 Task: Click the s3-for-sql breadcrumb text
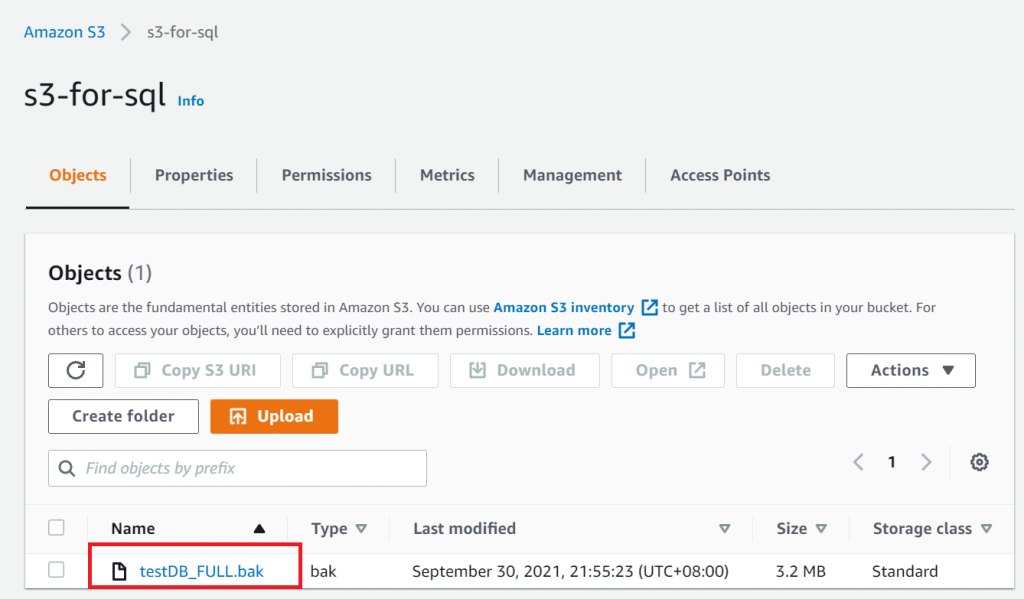[182, 32]
